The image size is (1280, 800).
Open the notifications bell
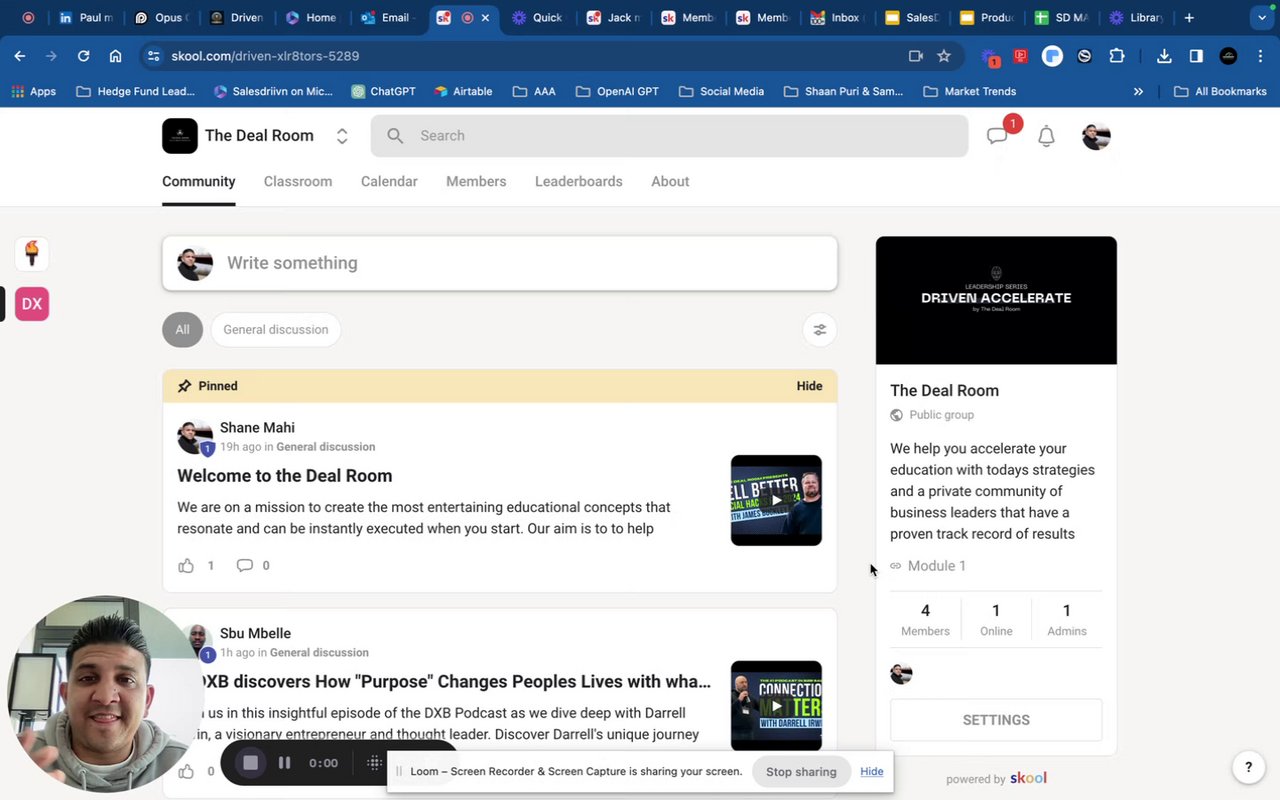tap(1046, 136)
